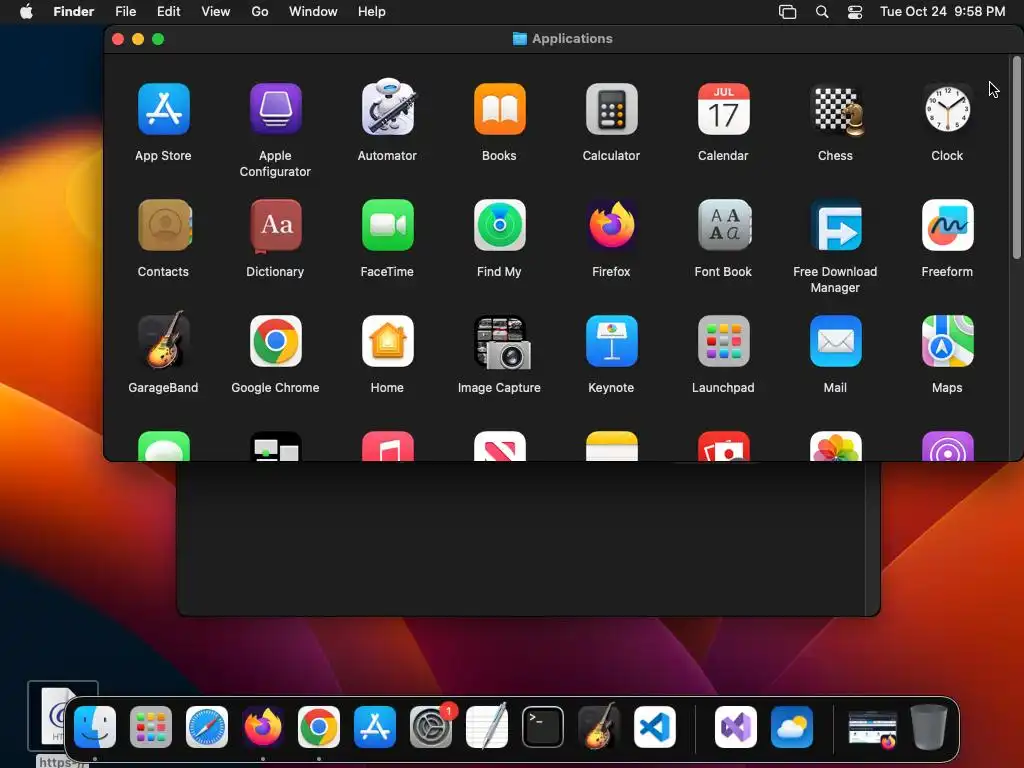The height and width of the screenshot is (768, 1024).
Task: Open the Font Book app icon
Action: pos(724,225)
